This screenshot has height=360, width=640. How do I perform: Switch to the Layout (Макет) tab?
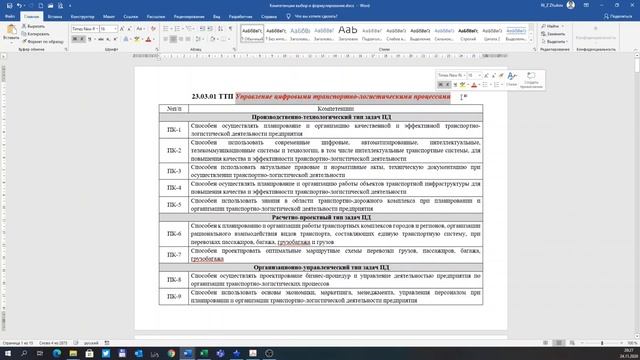click(109, 17)
